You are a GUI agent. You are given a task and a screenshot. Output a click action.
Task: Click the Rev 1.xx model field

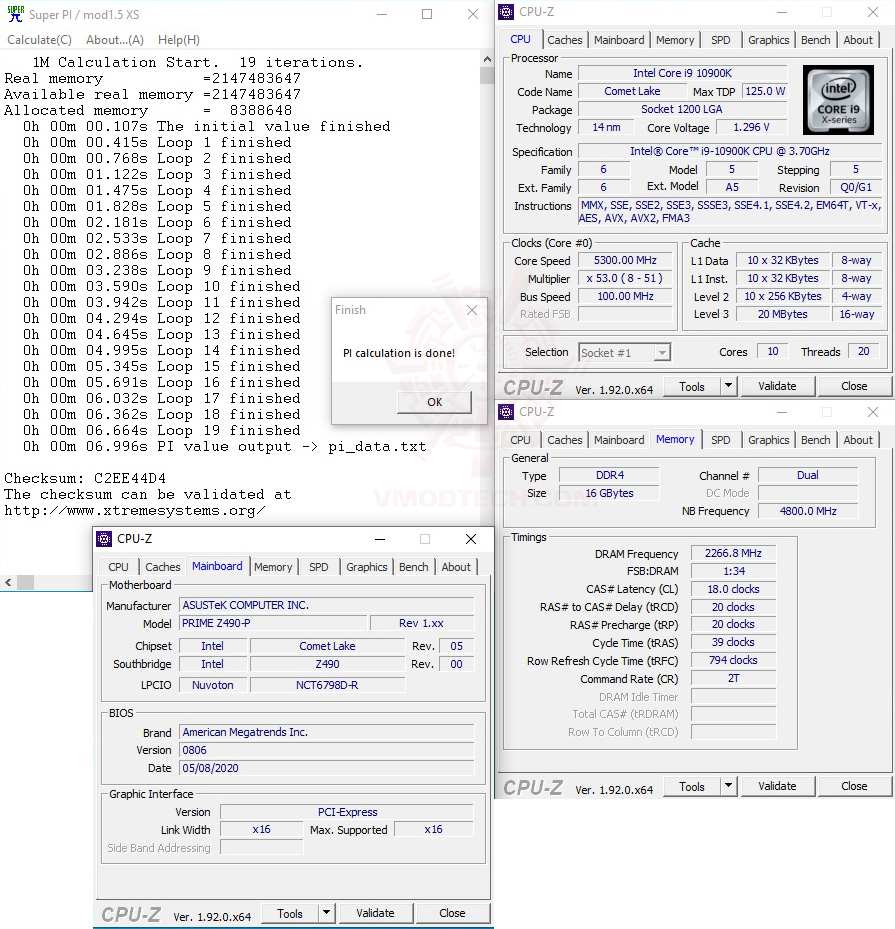pyautogui.click(x=424, y=623)
